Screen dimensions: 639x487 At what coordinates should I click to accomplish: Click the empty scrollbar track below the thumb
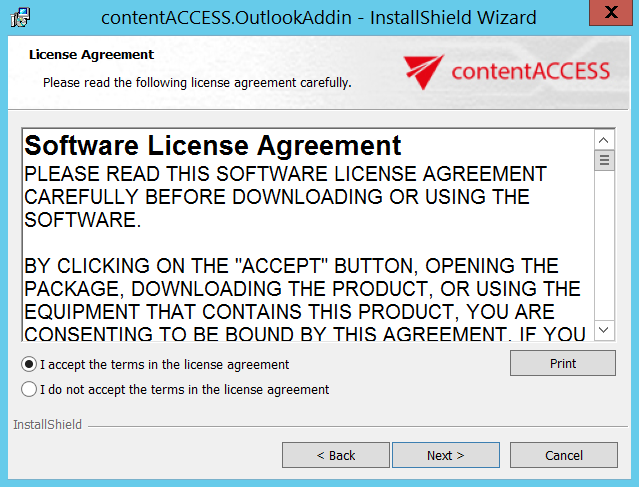coord(604,250)
